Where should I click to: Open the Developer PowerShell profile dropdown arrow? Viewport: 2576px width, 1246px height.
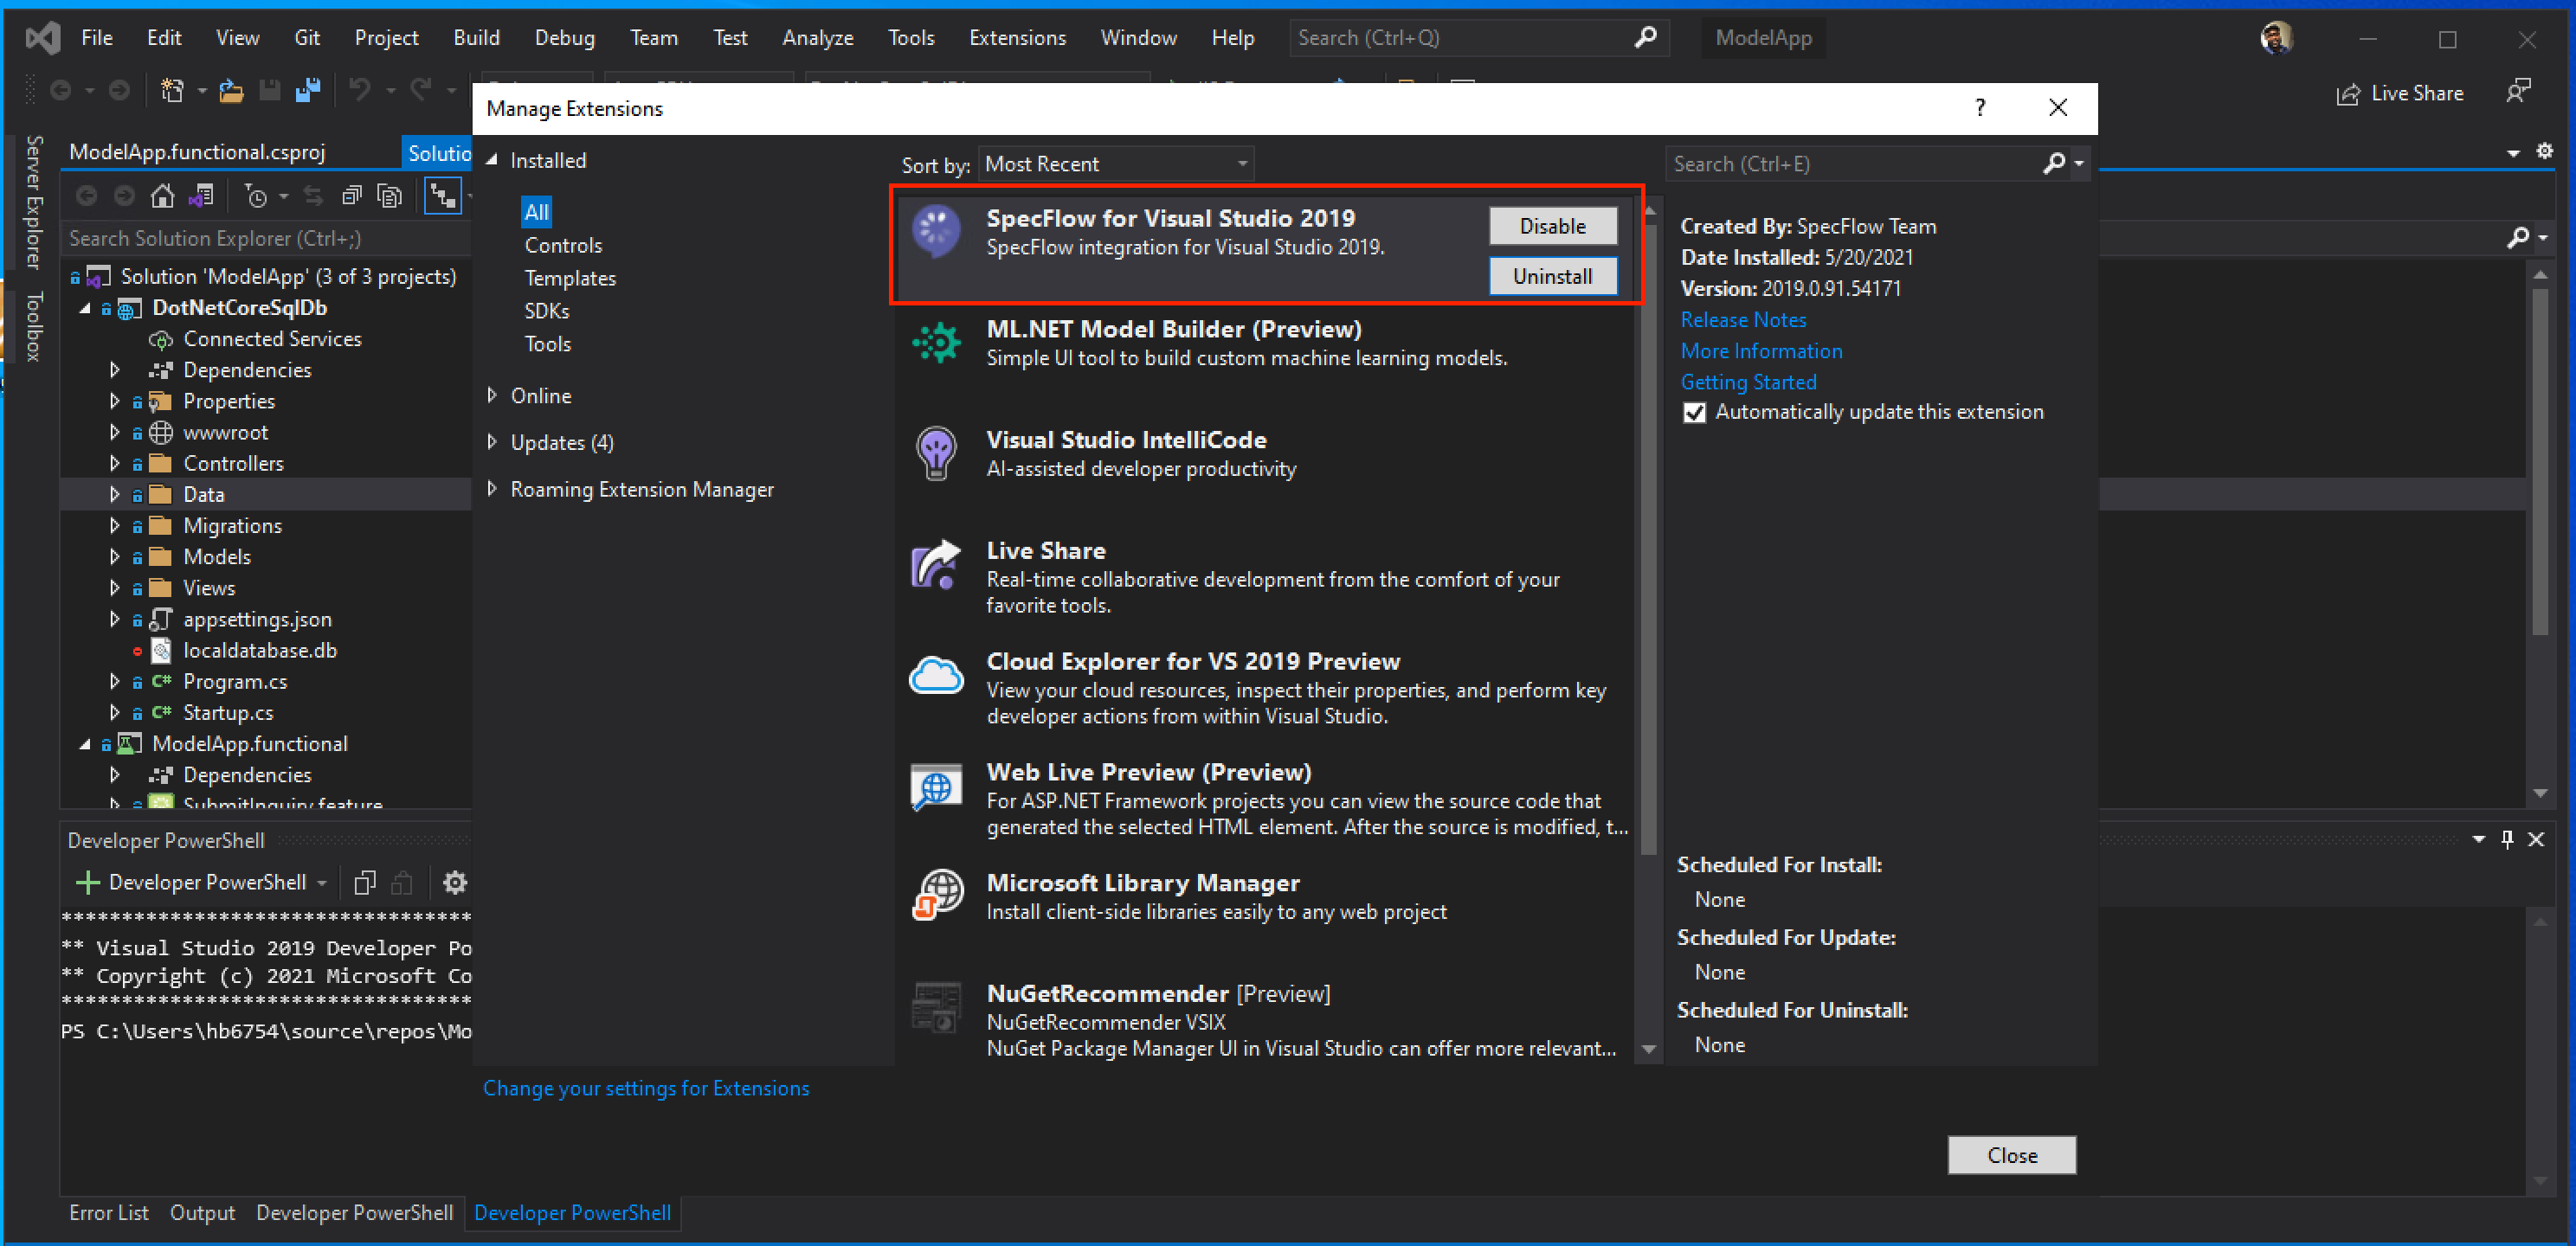point(322,883)
